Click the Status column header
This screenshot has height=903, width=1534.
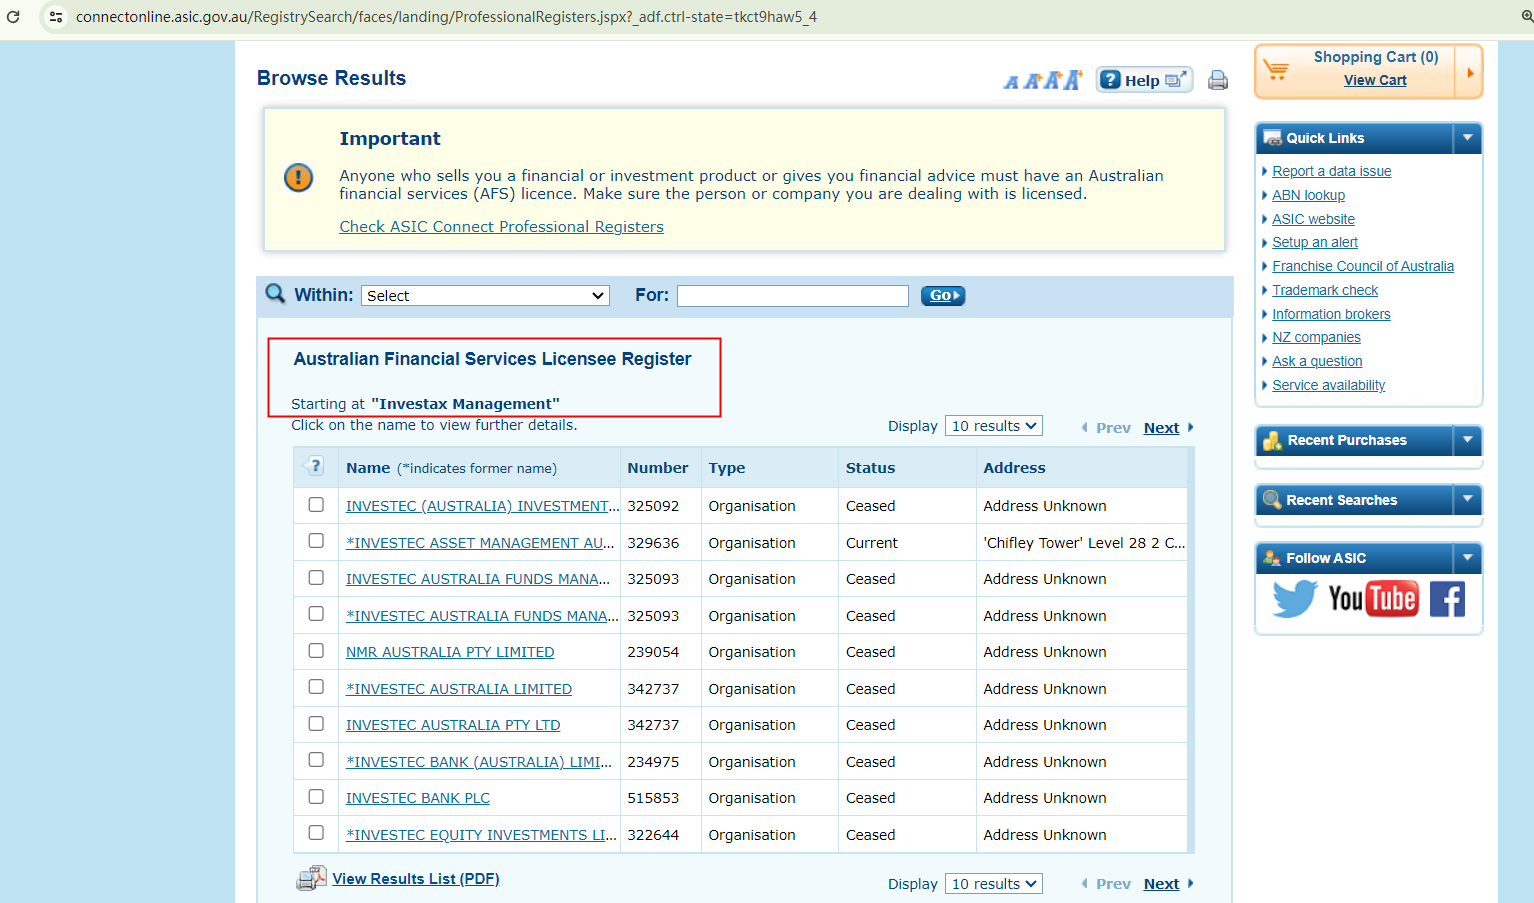click(870, 468)
